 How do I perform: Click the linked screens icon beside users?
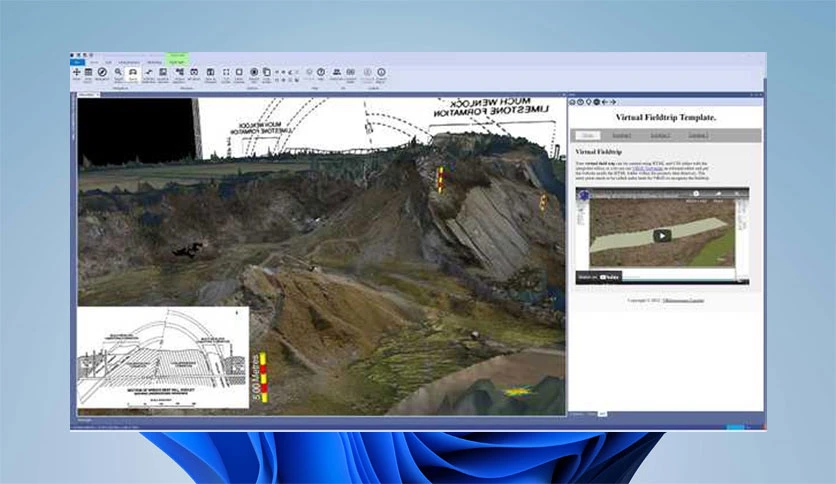point(350,72)
